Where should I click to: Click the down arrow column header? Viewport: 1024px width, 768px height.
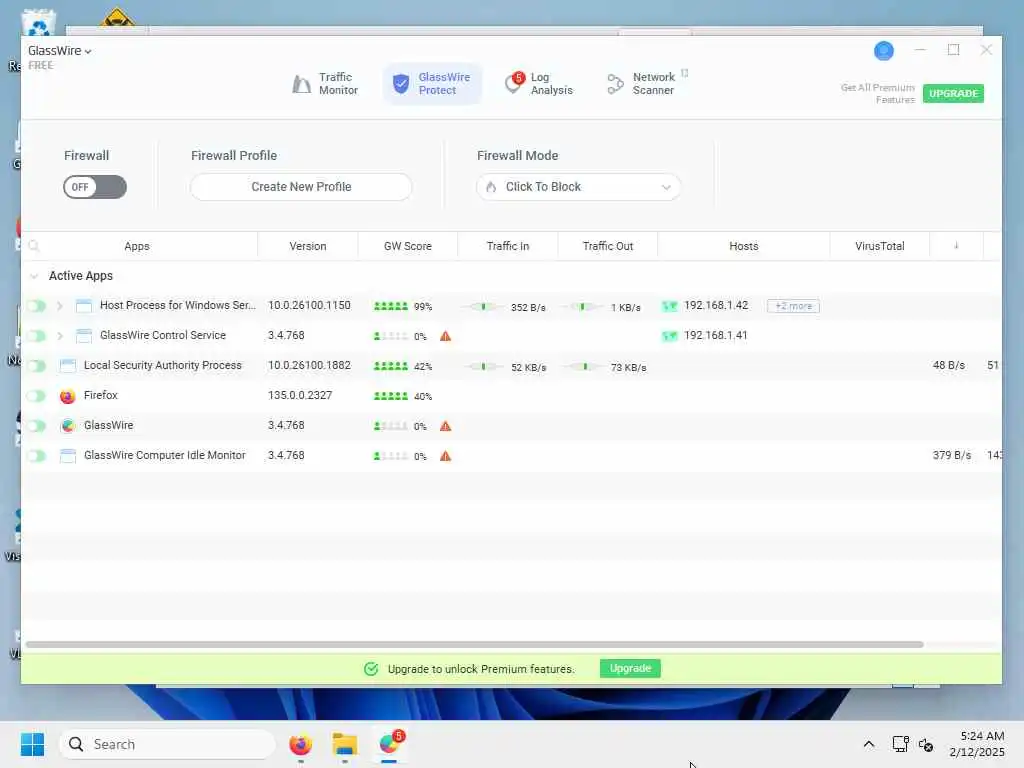point(956,246)
